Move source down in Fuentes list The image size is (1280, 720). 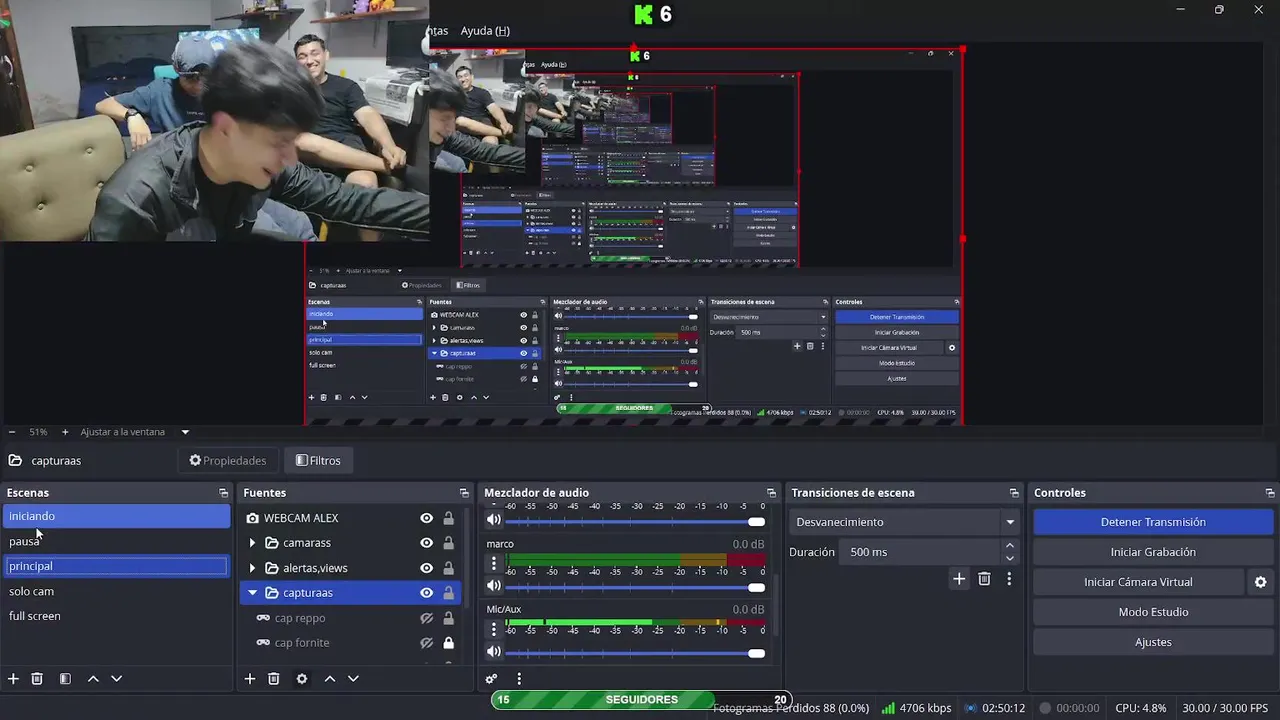pos(353,678)
